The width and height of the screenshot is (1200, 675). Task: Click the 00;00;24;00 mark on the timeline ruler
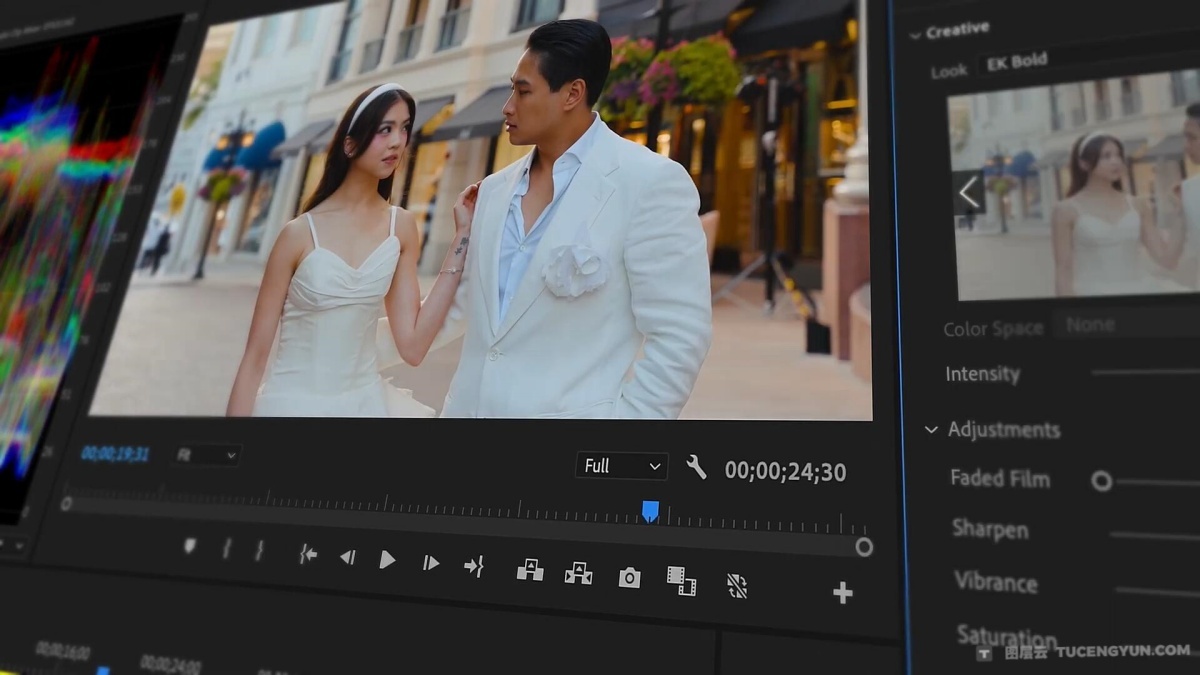[x=170, y=664]
